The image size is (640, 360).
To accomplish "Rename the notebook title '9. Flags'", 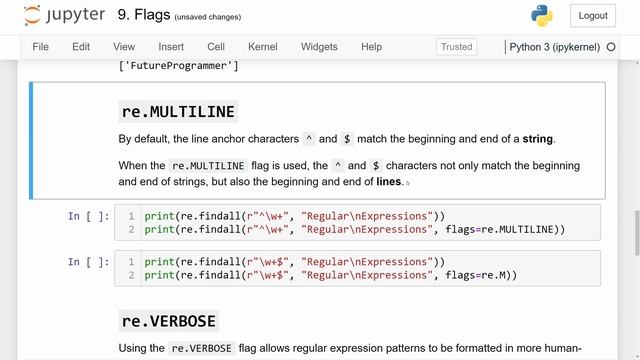I will [144, 15].
